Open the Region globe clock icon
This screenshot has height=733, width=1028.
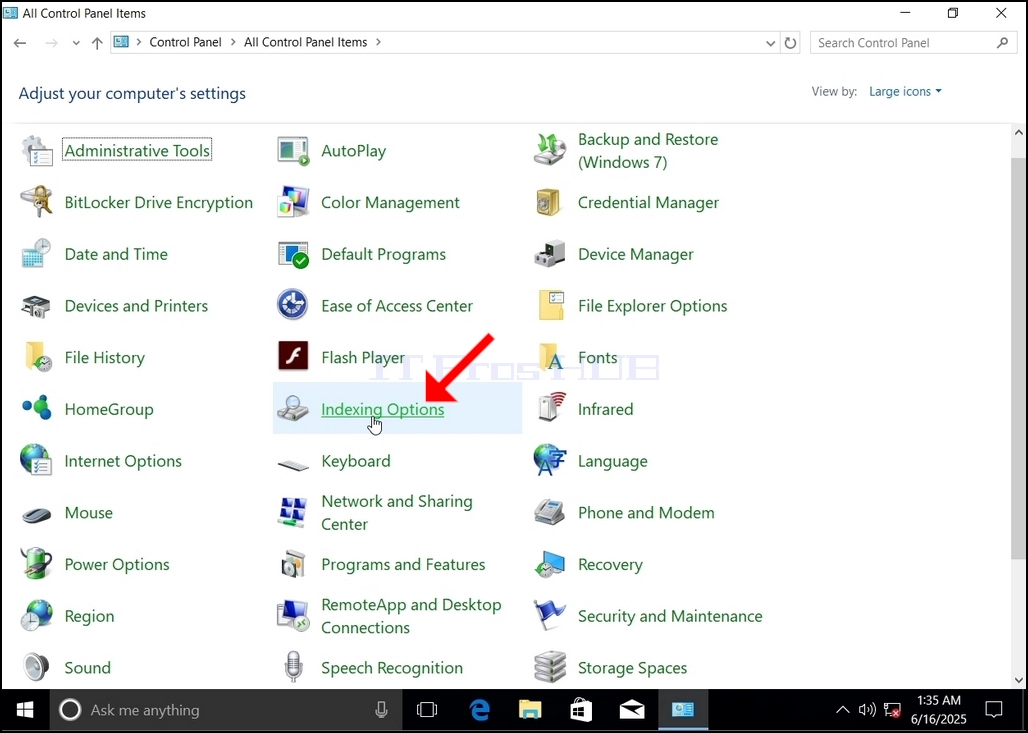coord(37,616)
